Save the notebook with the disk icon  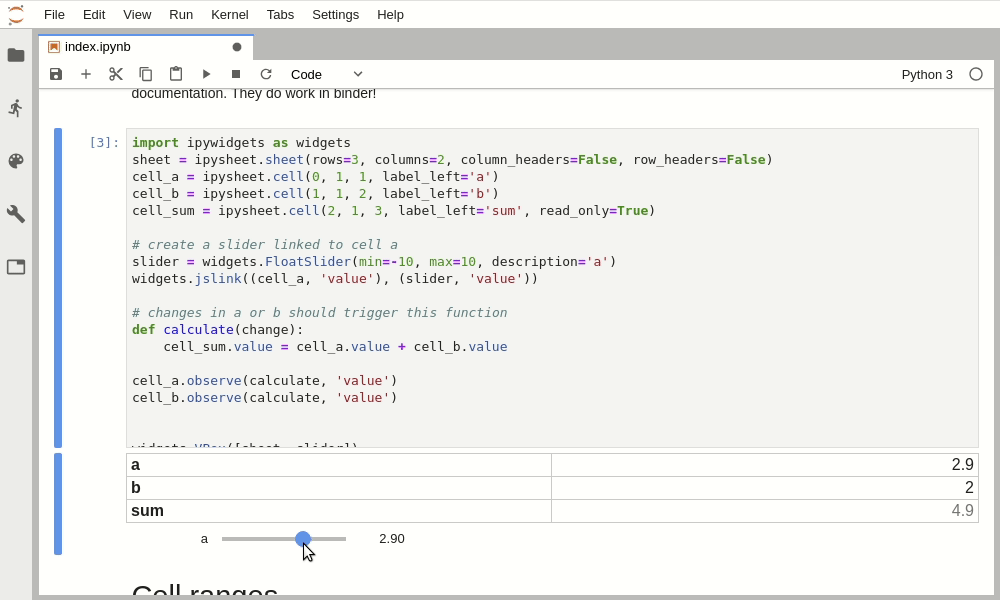pos(56,74)
